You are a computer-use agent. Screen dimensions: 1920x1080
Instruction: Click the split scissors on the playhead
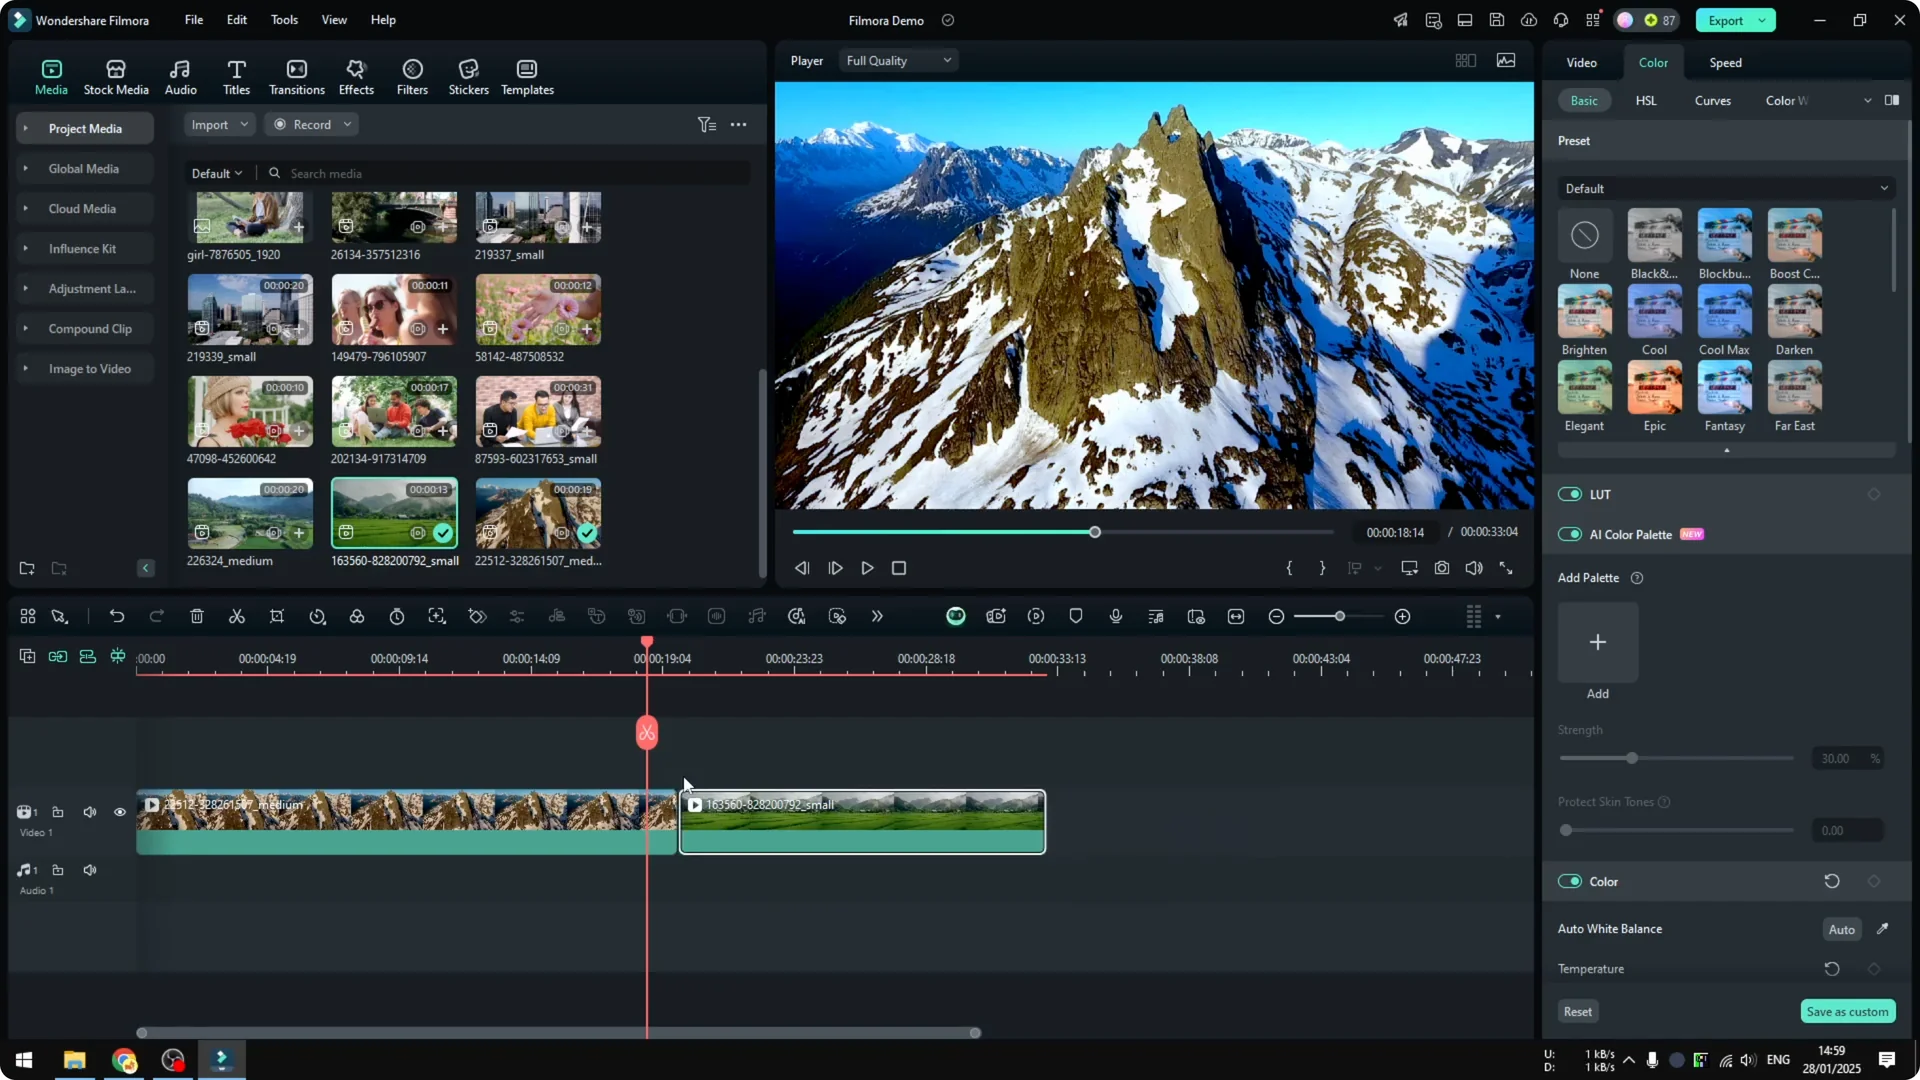click(647, 733)
